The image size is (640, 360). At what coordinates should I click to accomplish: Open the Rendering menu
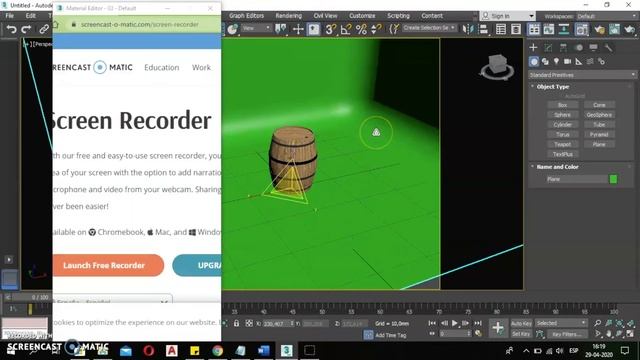coord(289,16)
